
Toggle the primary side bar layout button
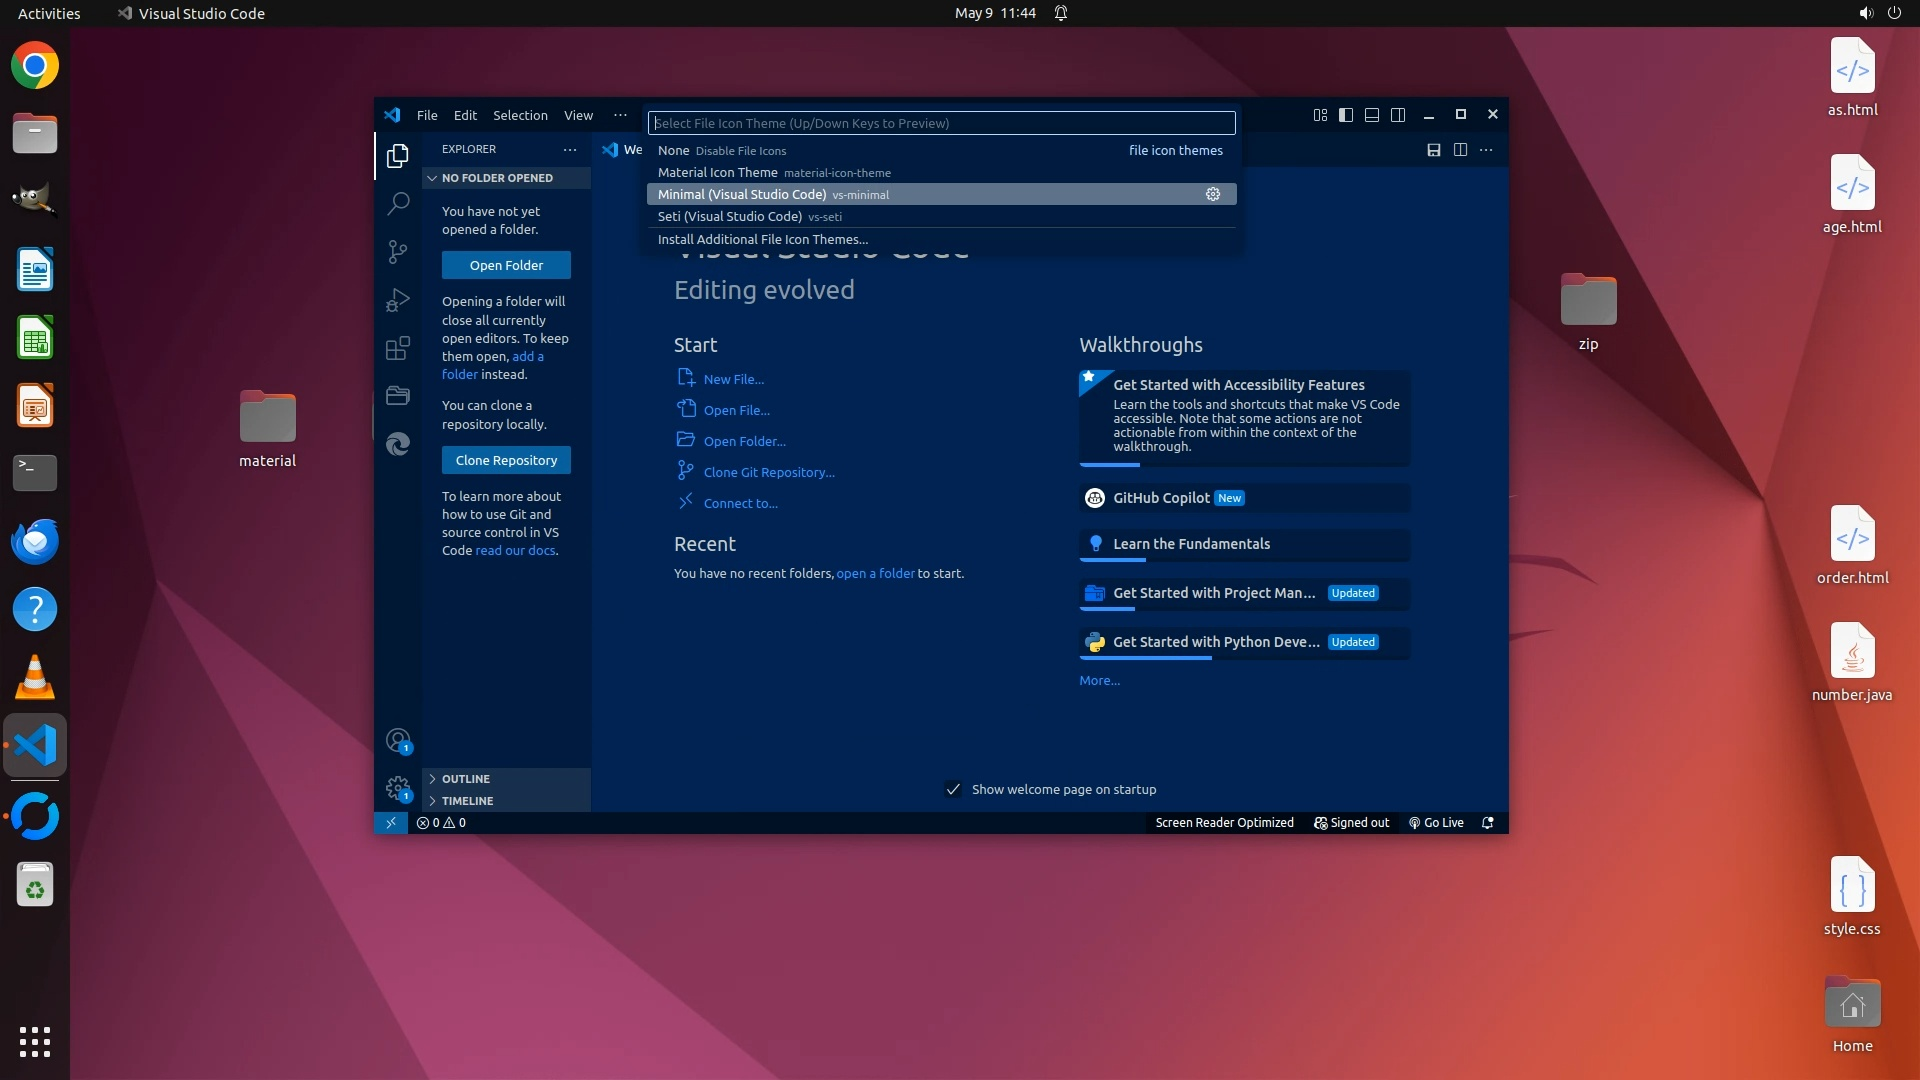pyautogui.click(x=1346, y=115)
